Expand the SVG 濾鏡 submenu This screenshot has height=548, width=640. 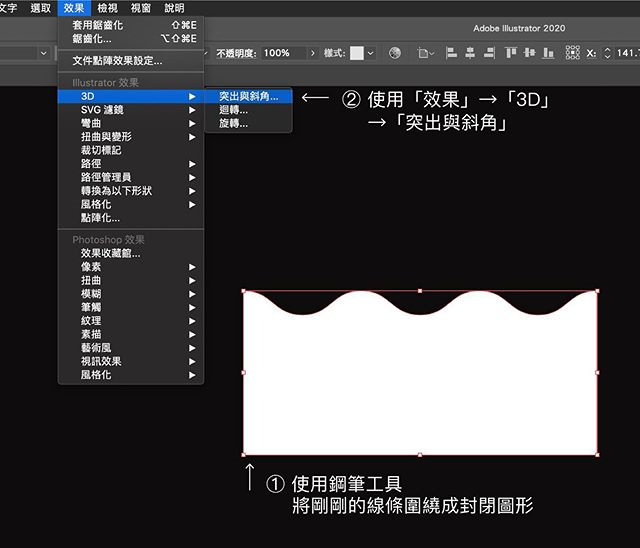coord(131,110)
